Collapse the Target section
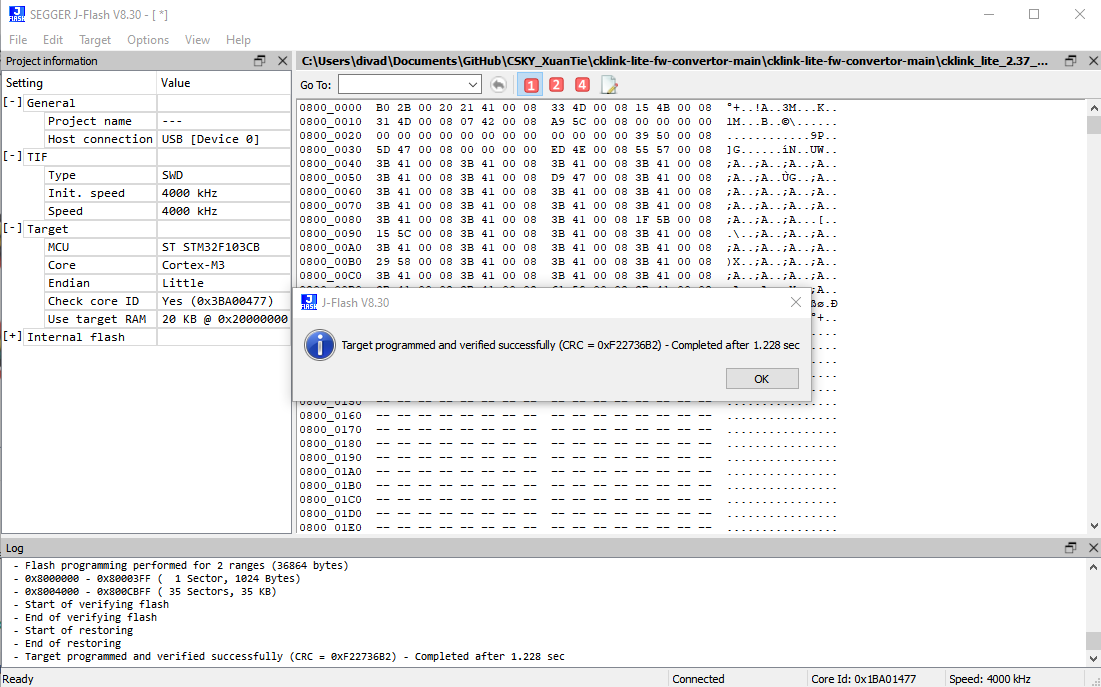1101x687 pixels. click(13, 229)
